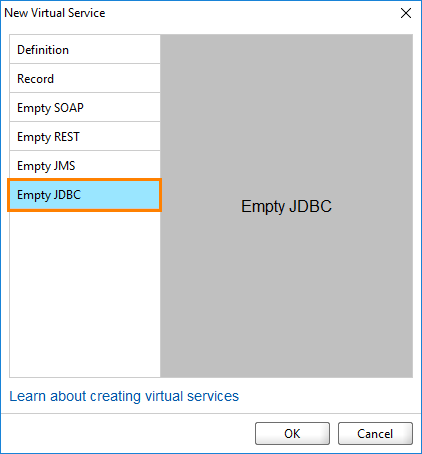Choose the Record virtual service type
Viewport: 422px width, 454px height.
[x=85, y=78]
